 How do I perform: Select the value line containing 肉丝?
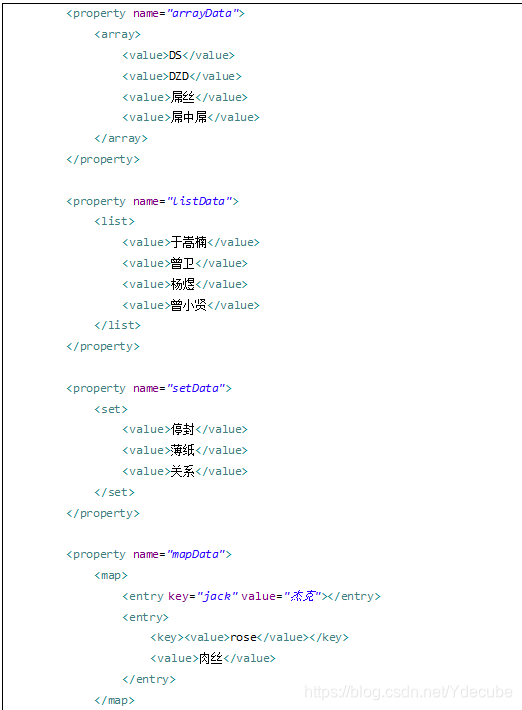point(213,658)
